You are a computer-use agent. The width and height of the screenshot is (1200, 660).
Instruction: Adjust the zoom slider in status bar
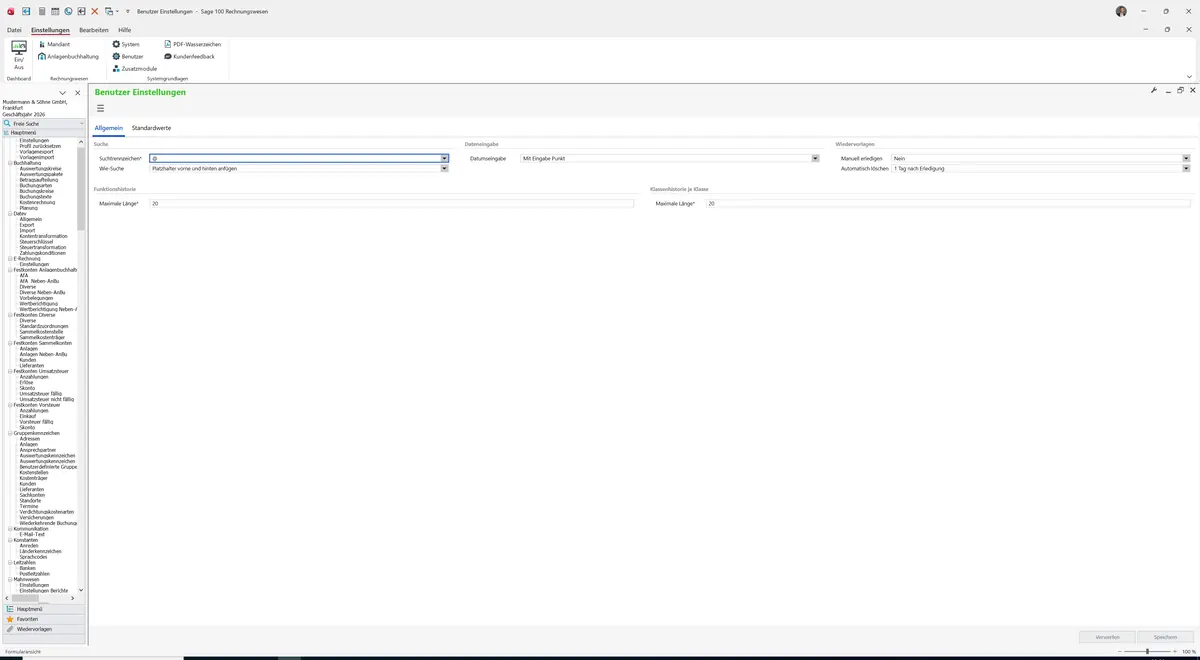[x=1147, y=651]
